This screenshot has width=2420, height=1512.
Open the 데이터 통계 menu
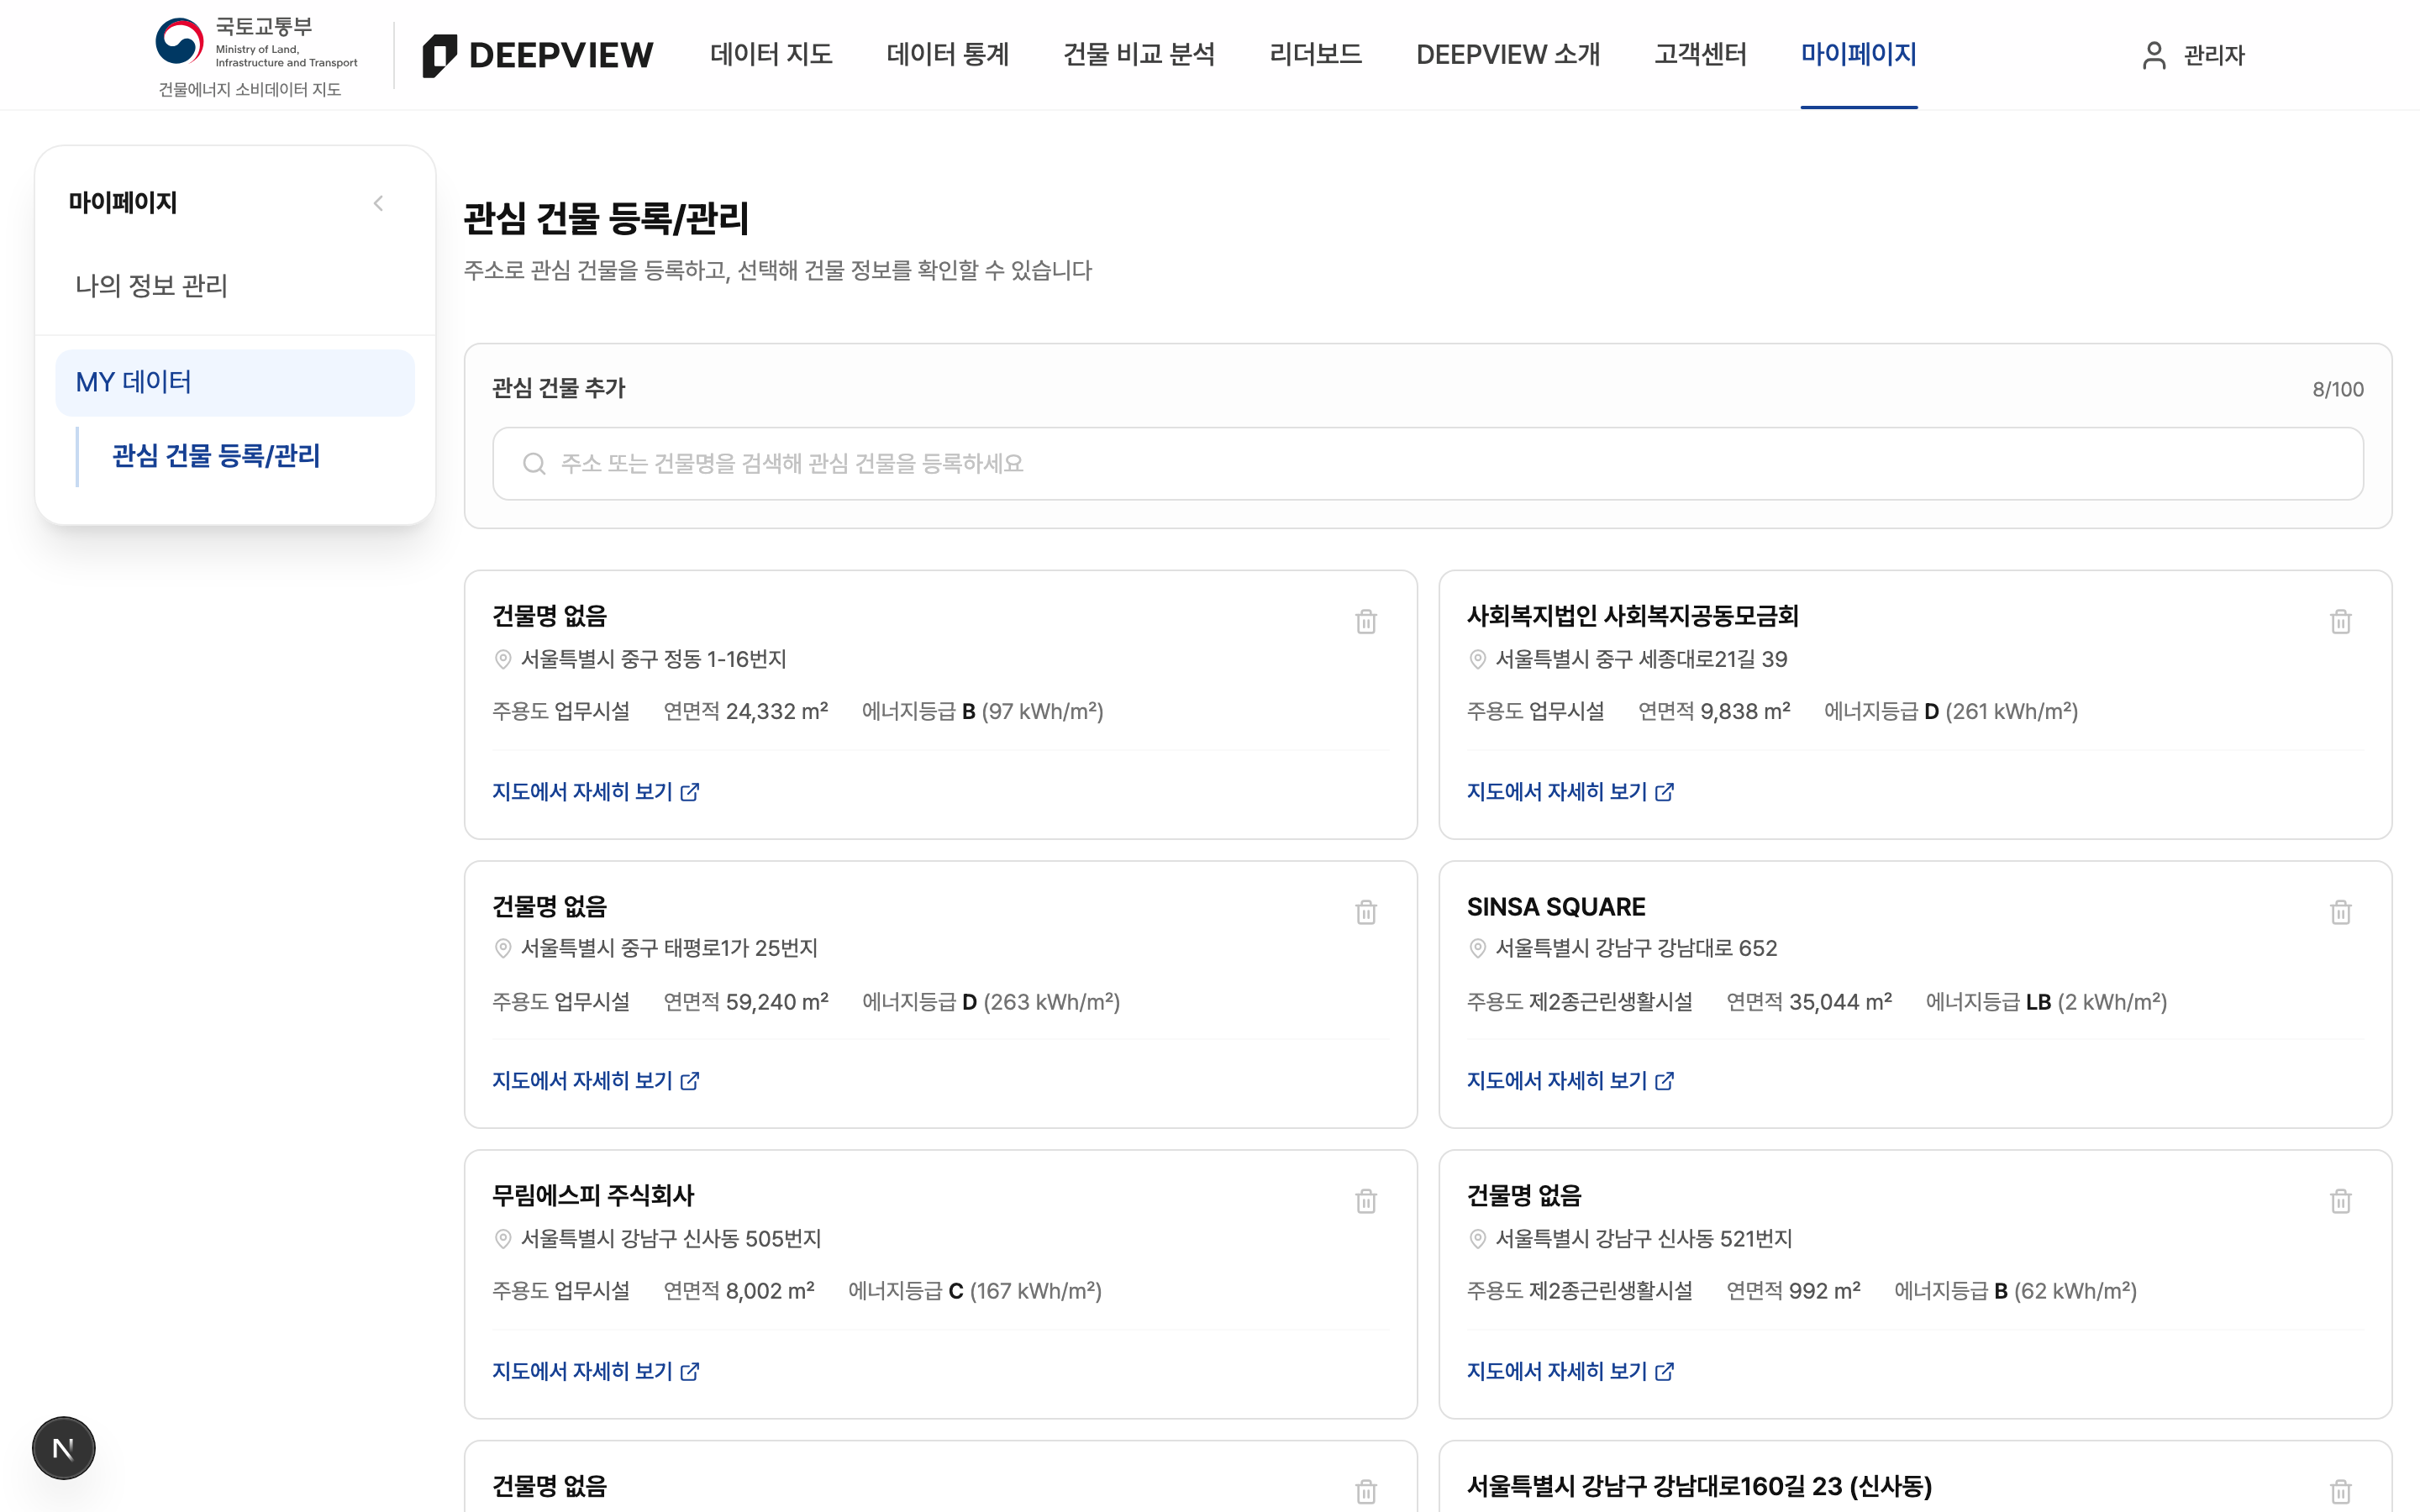(x=947, y=54)
